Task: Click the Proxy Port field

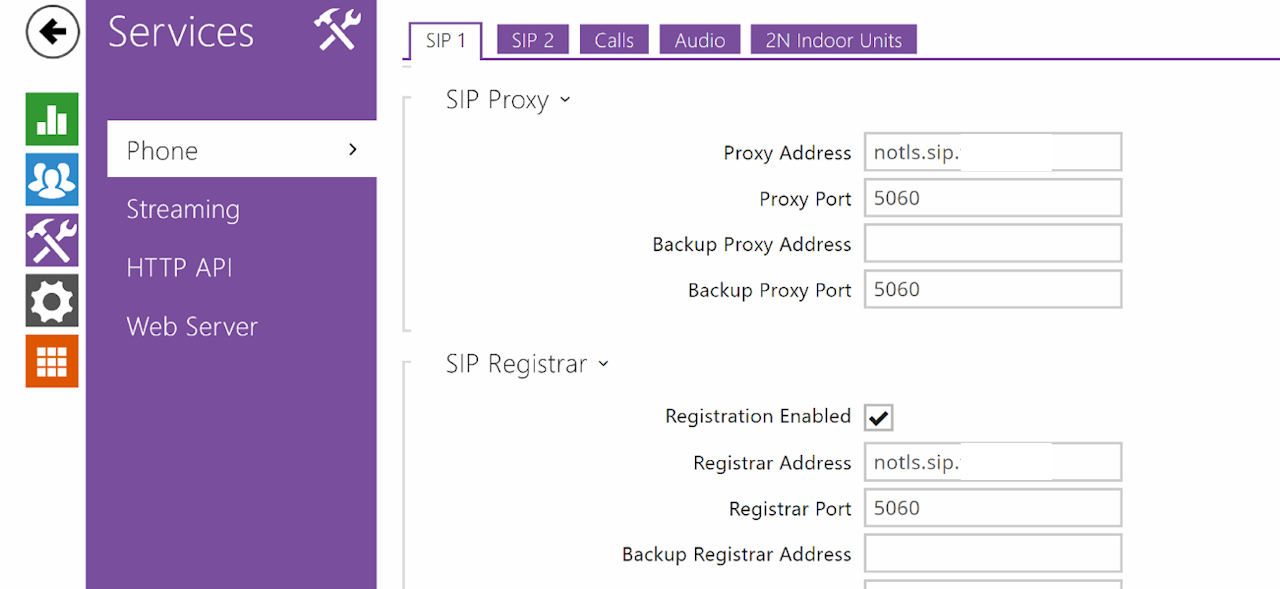Action: [x=992, y=198]
